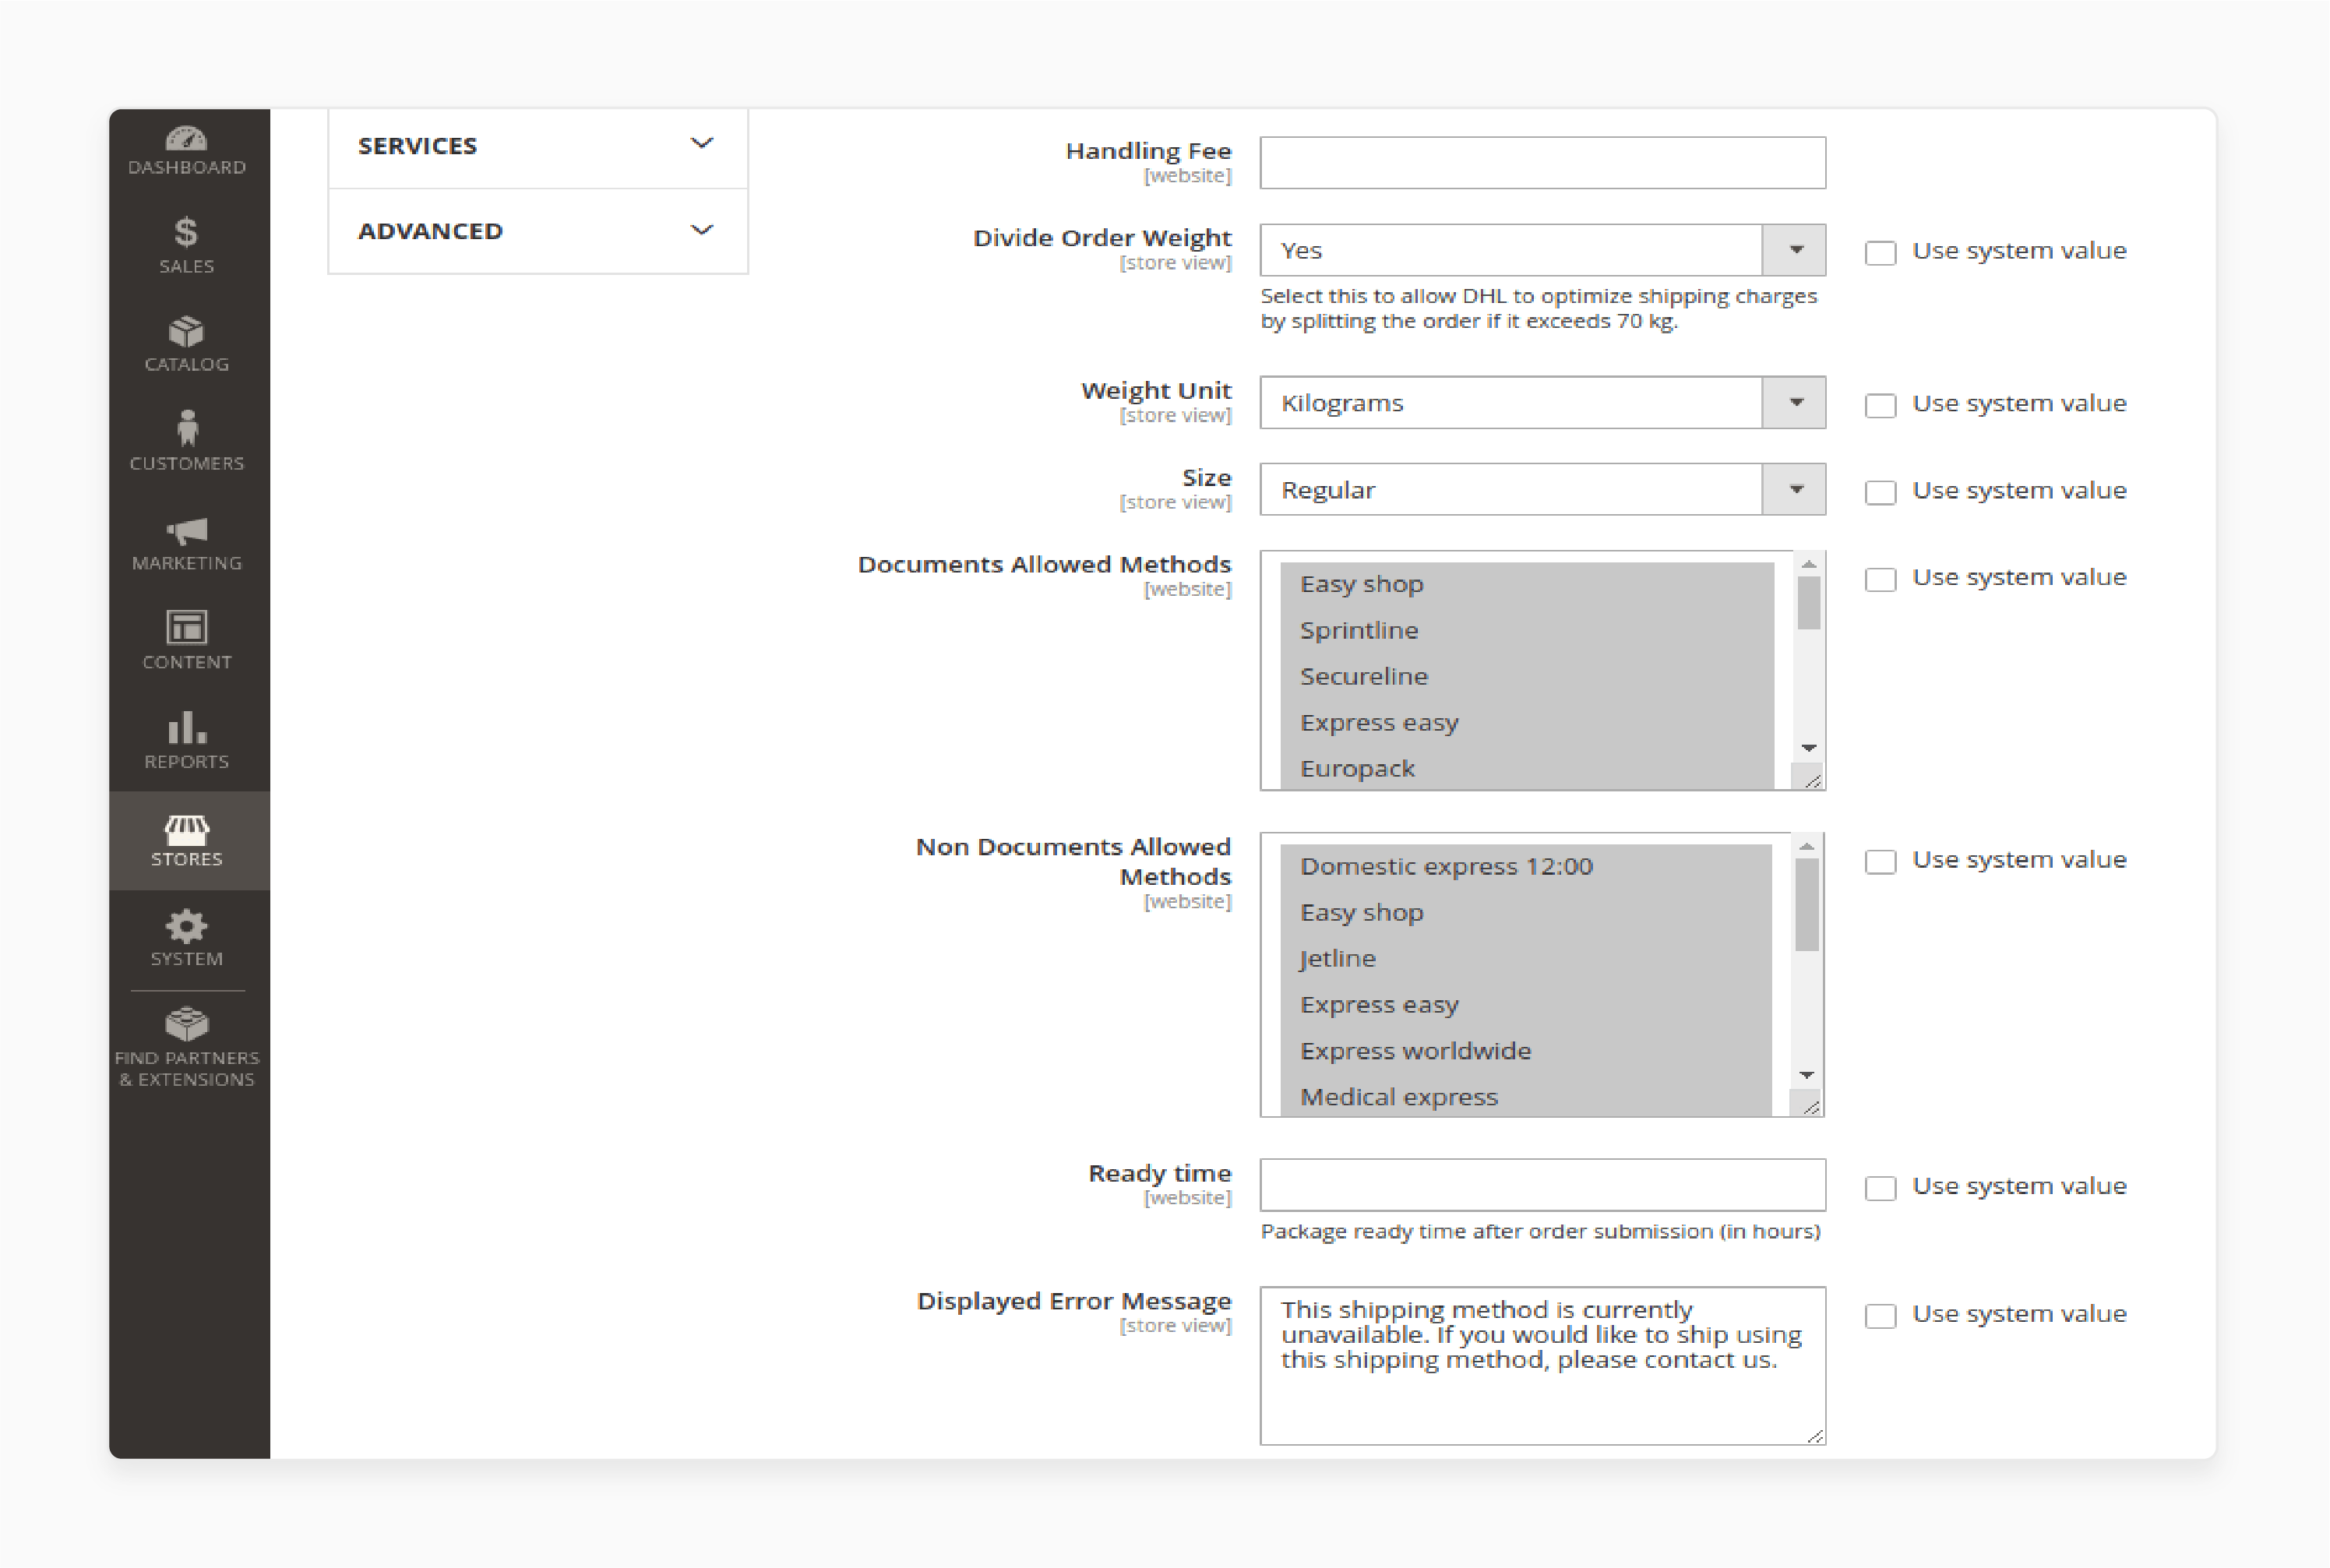
Task: Click scroll-up arrow of Non Documents methods list
Action: tap(1807, 847)
